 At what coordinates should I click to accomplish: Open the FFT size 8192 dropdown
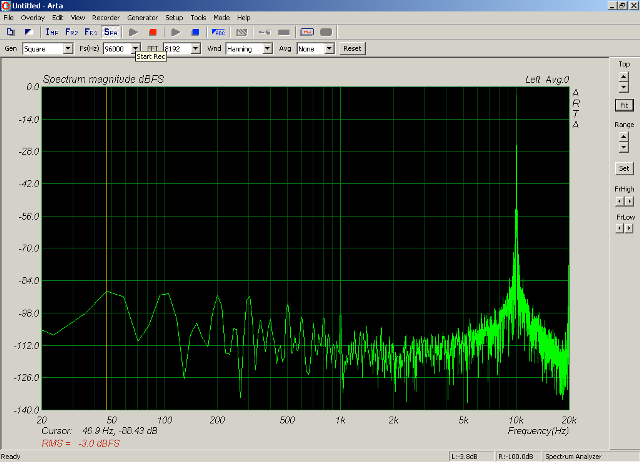point(196,49)
